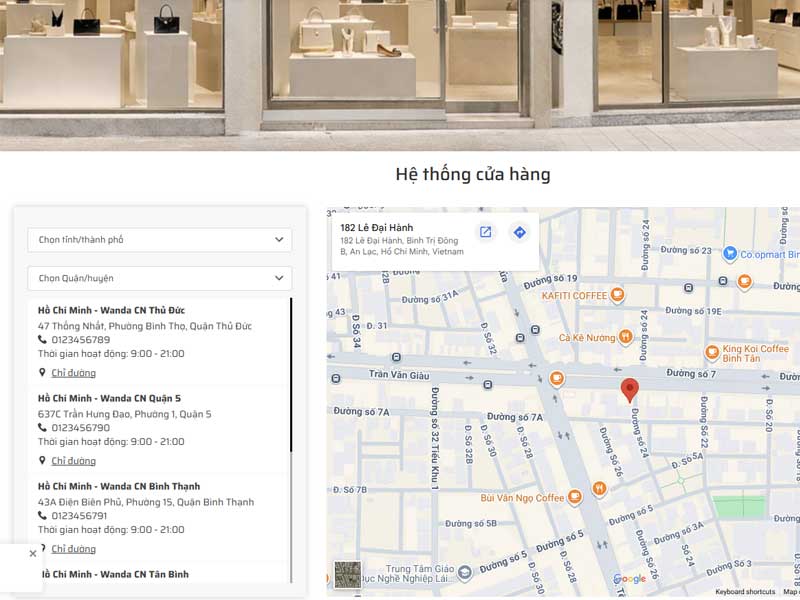Select Hồ Chí Minh - Wanda CN Quận 5 store
This screenshot has width=800, height=600.
tap(109, 398)
